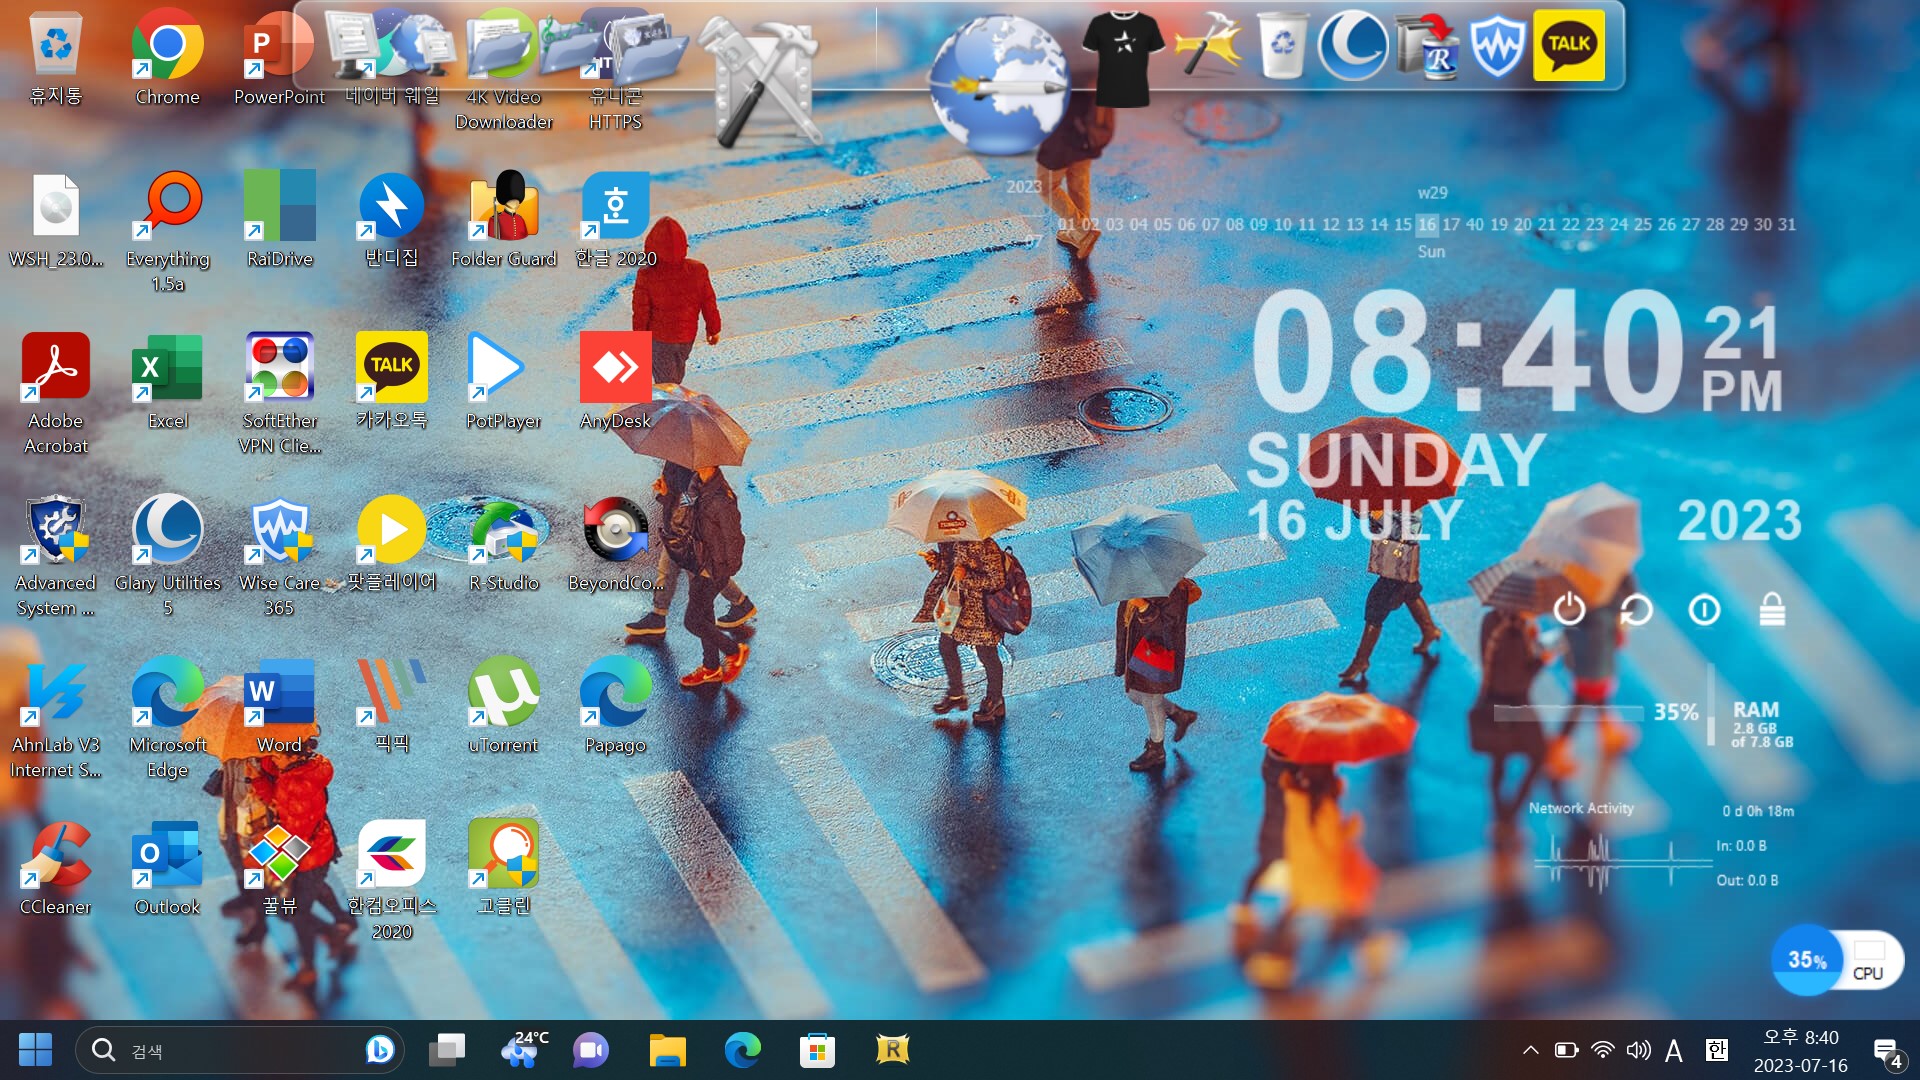Open AhnLab V3 Internet Security

point(56,718)
